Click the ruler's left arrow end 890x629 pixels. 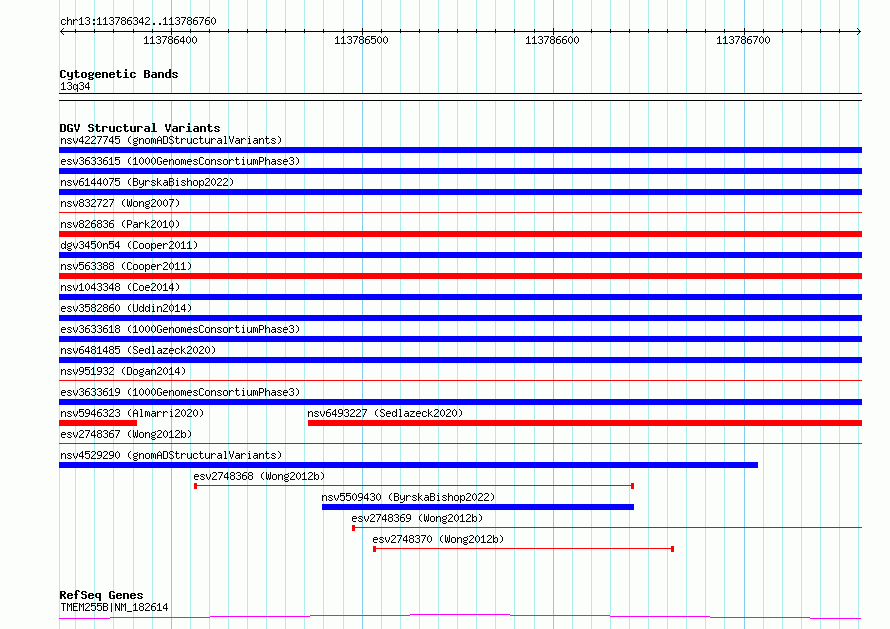tap(62, 32)
